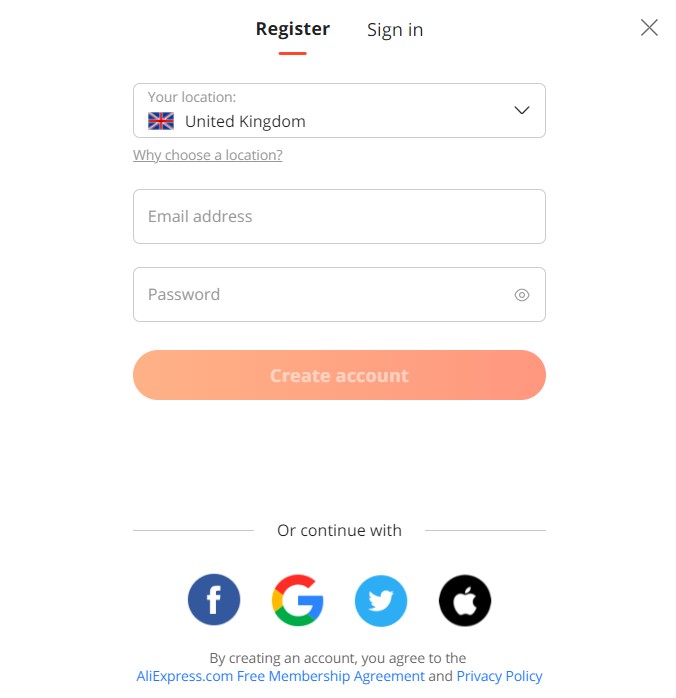Click the Create account button
The height and width of the screenshot is (698, 676).
click(339, 375)
